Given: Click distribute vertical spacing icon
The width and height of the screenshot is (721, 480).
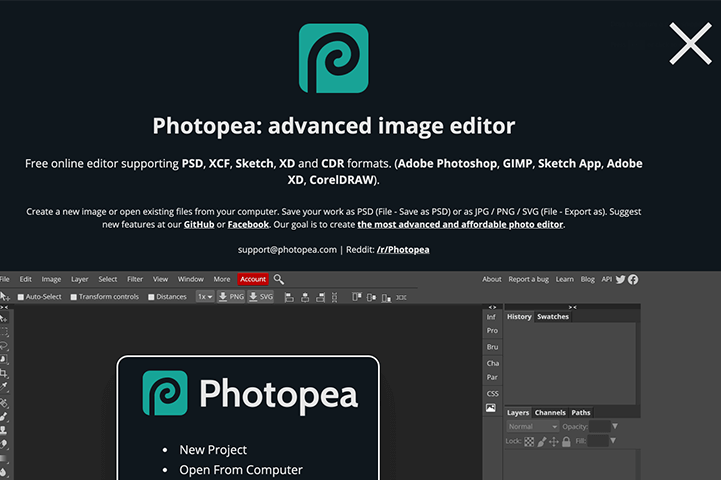Looking at the screenshot, I should click(x=334, y=297).
